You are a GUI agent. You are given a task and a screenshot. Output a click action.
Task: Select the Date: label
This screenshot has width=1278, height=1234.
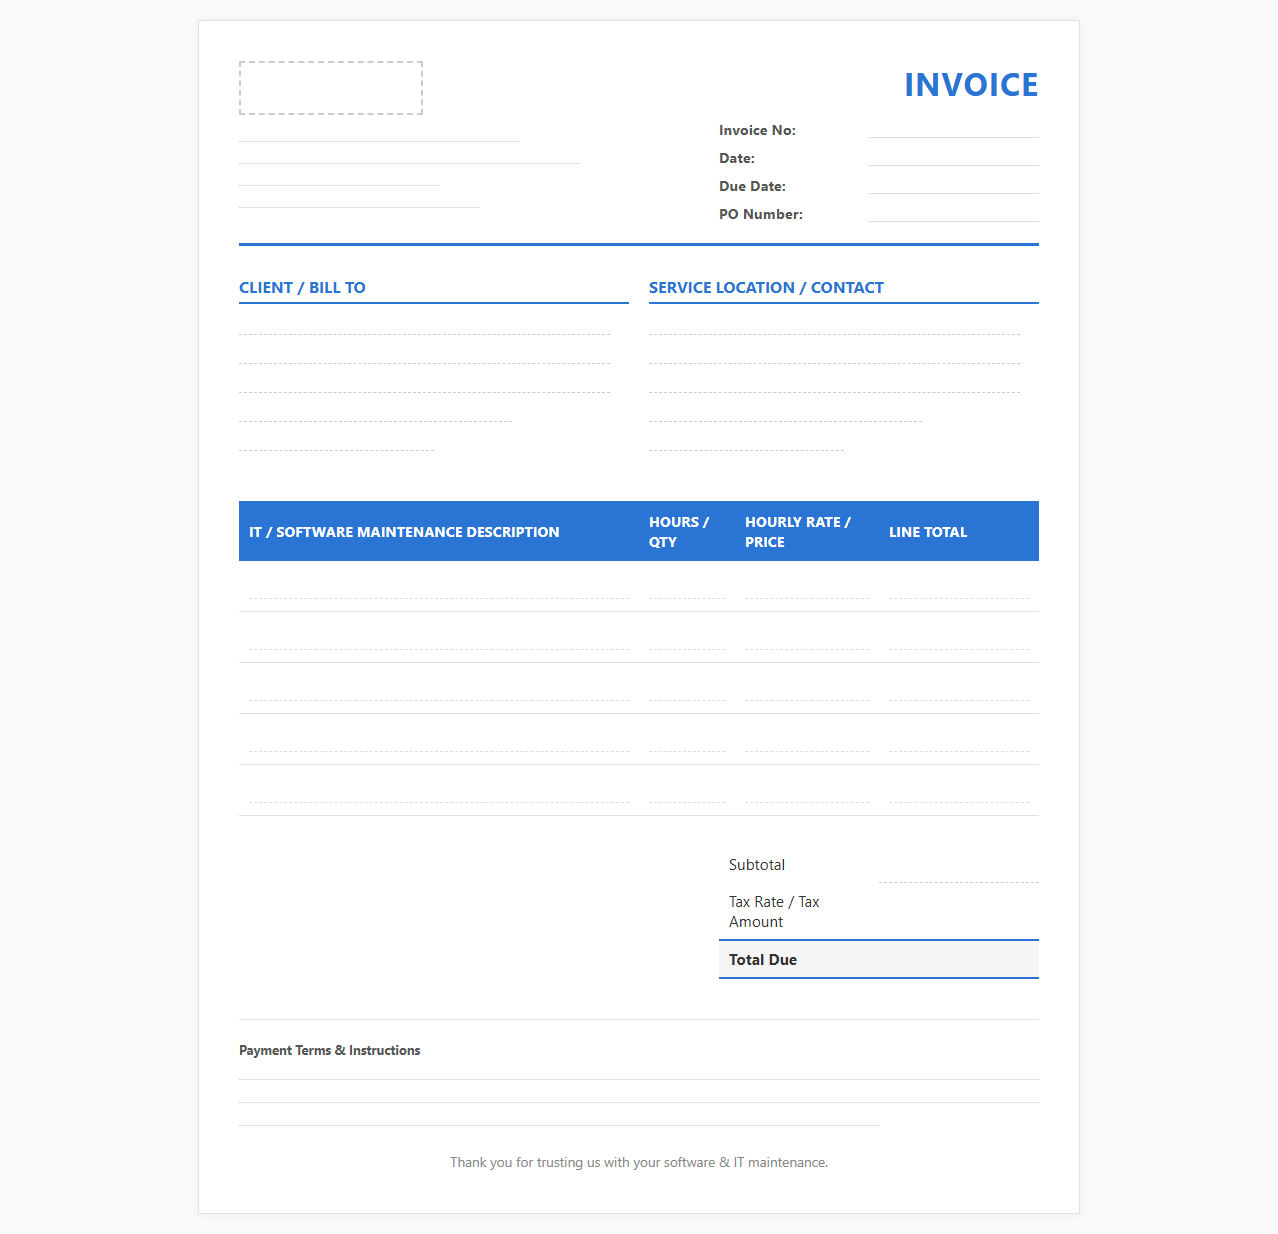point(737,158)
